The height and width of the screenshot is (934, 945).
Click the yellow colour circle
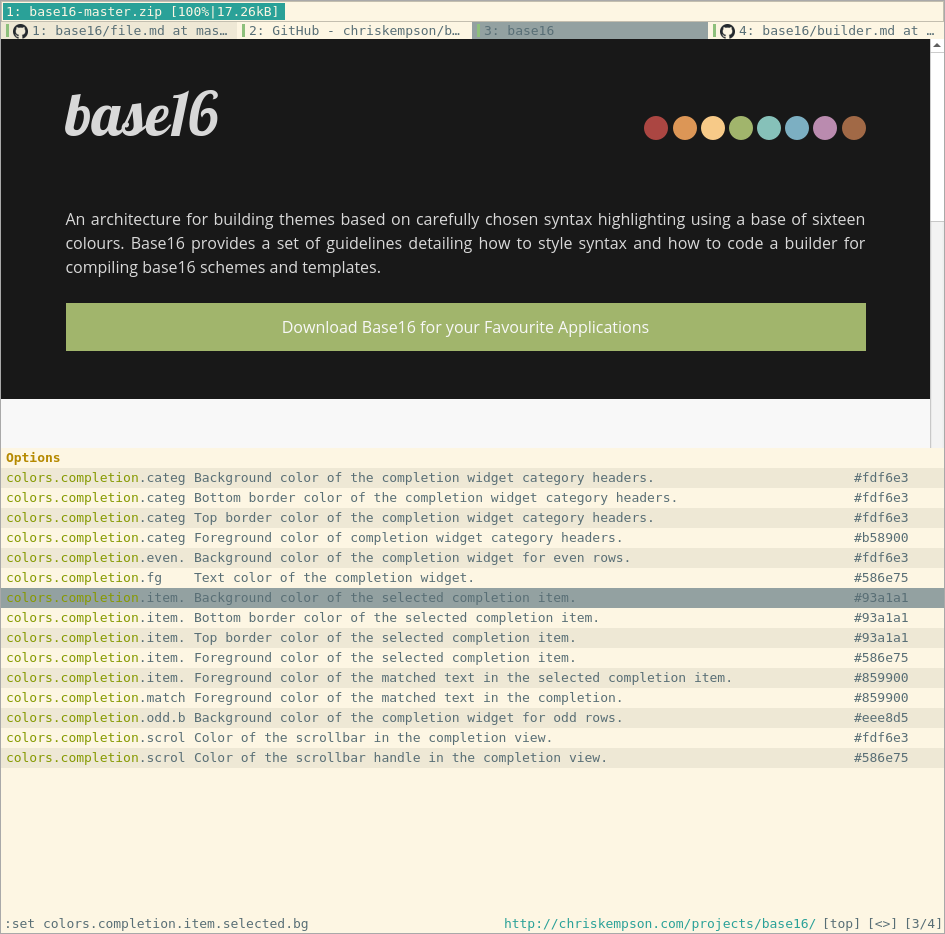tap(713, 128)
